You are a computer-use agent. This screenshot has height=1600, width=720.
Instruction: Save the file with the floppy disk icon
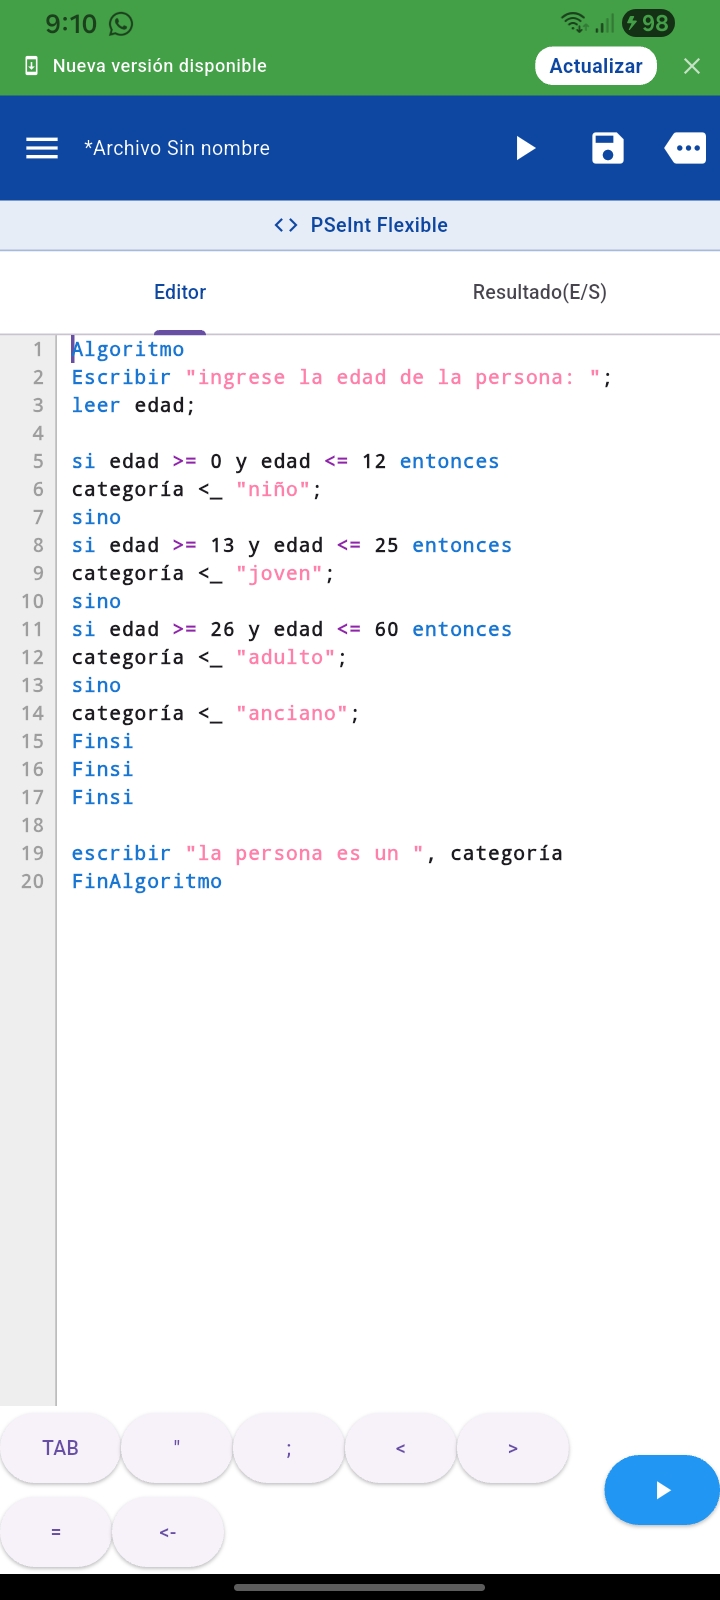pyautogui.click(x=607, y=148)
